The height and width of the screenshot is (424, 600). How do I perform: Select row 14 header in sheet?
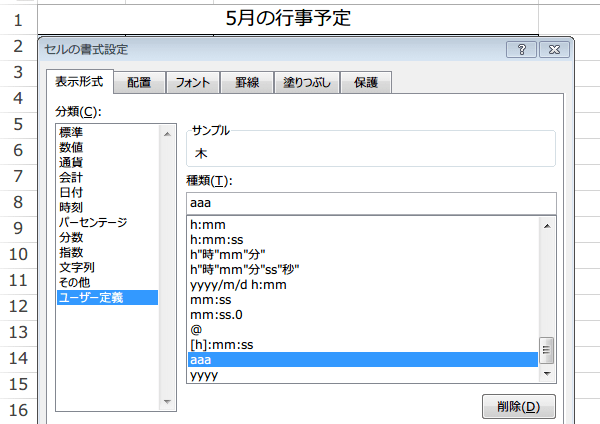coord(18,359)
